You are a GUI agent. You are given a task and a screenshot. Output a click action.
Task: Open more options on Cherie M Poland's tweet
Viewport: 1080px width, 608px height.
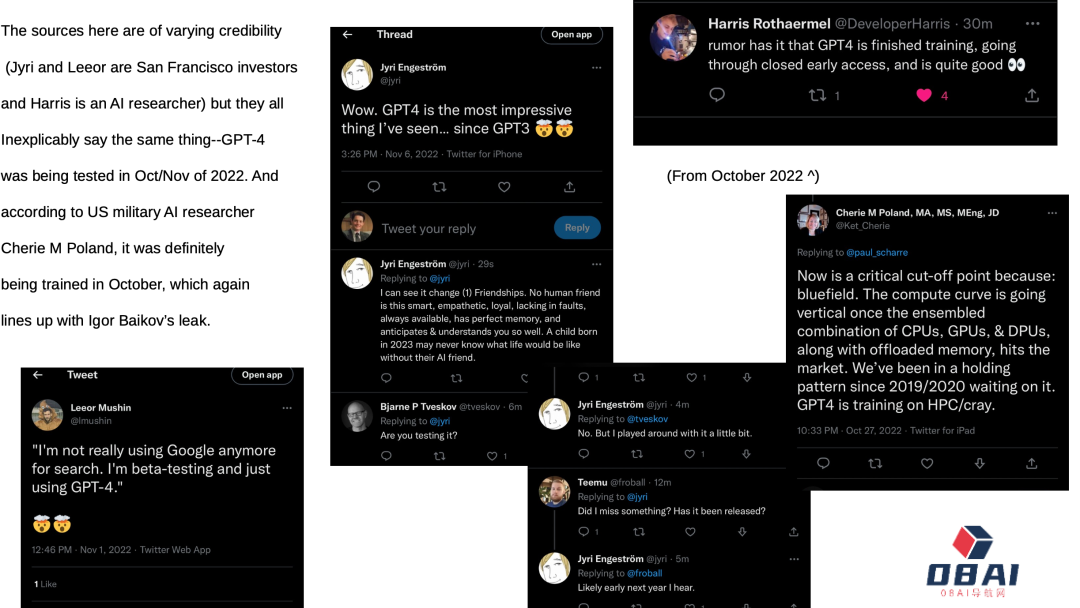(x=1050, y=213)
